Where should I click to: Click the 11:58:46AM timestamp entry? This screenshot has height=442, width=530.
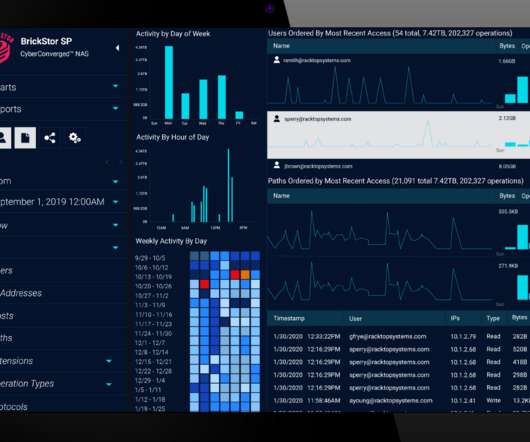coord(323,400)
